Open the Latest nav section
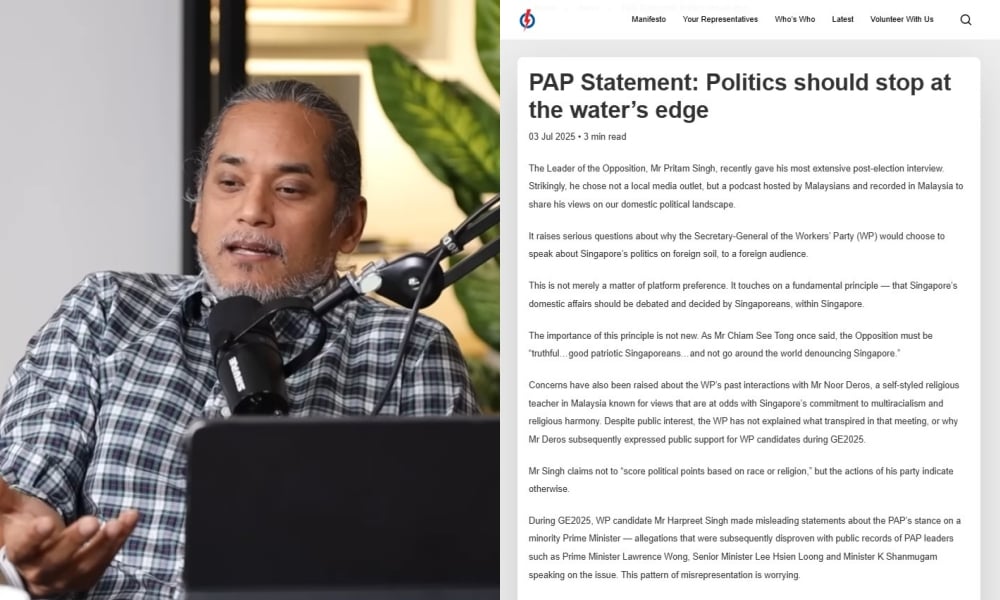The width and height of the screenshot is (1000, 600). (x=842, y=19)
